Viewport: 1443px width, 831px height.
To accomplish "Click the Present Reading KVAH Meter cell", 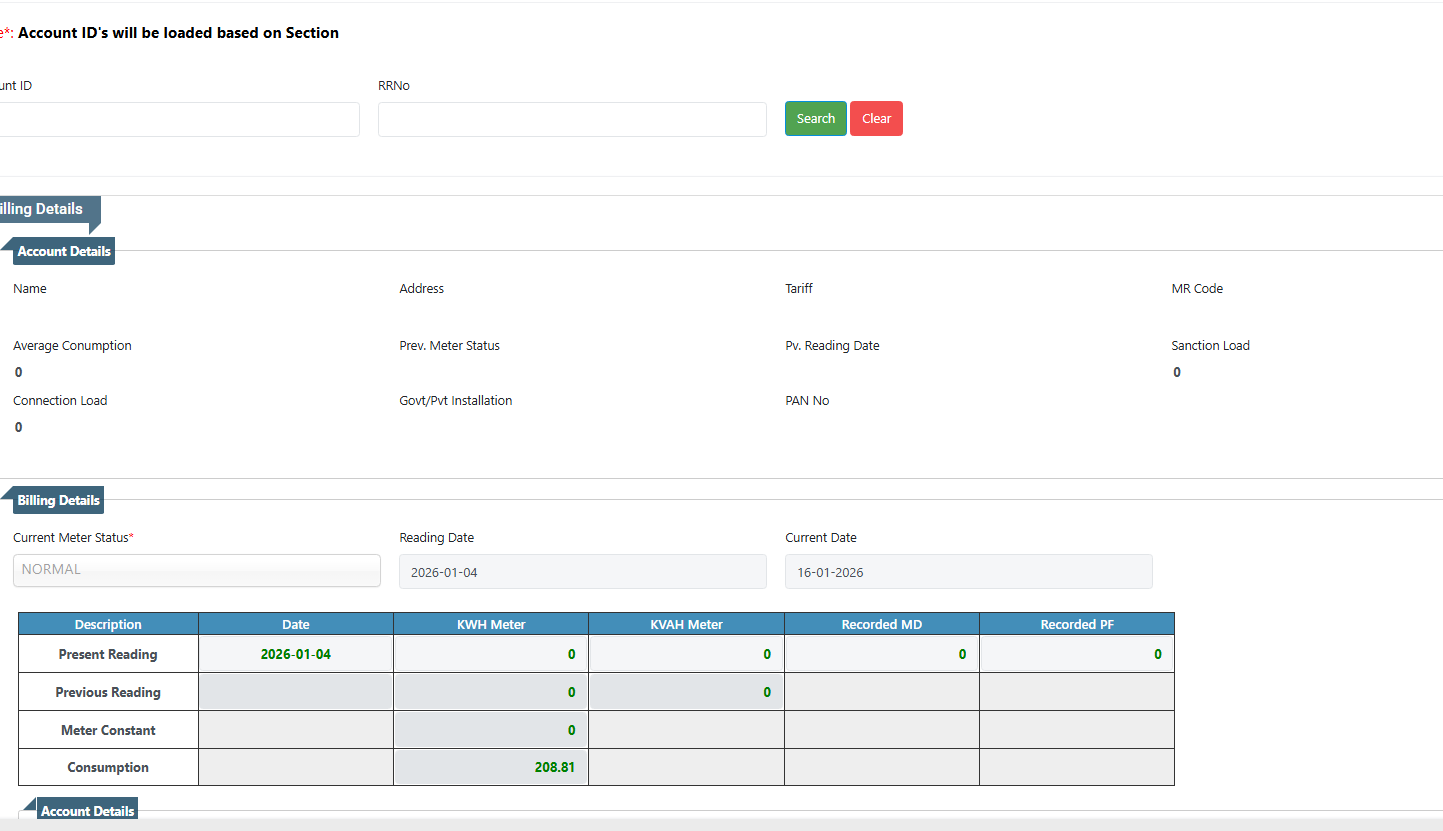I will (686, 654).
